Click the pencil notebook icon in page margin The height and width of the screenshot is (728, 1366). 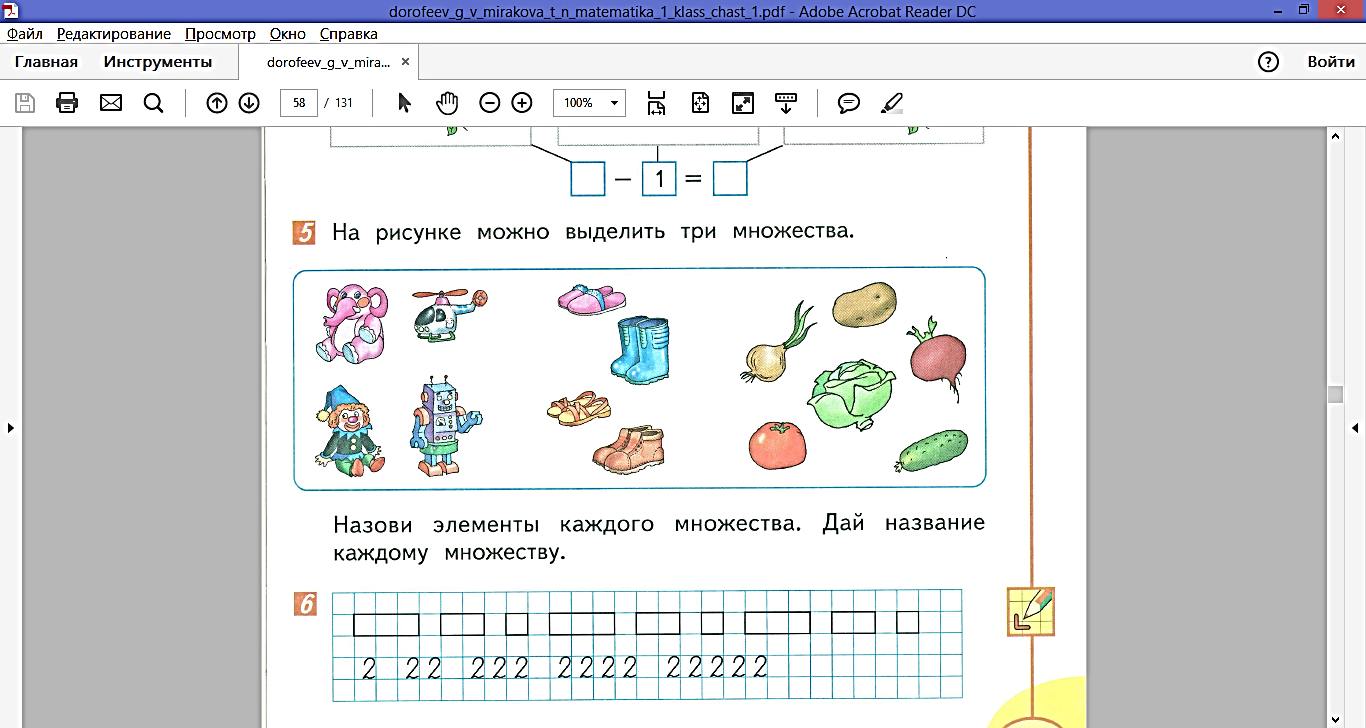coord(1031,612)
